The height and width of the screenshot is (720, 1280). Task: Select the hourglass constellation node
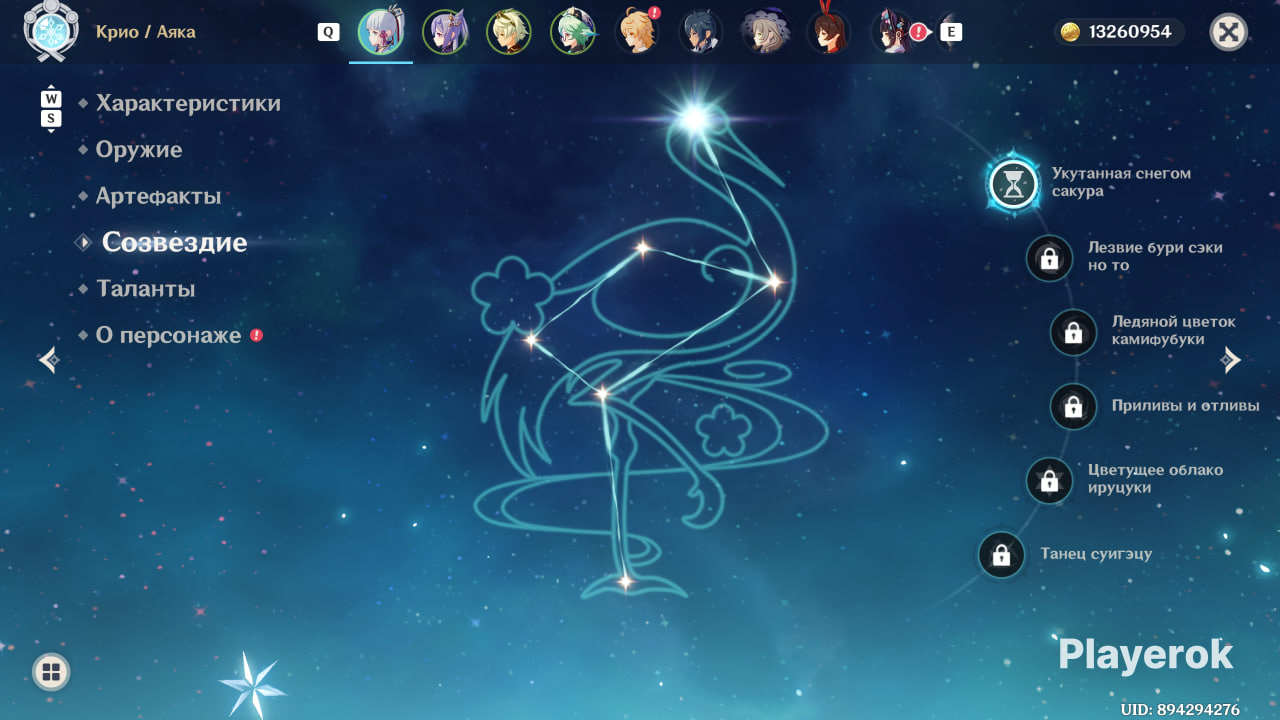tap(1014, 184)
